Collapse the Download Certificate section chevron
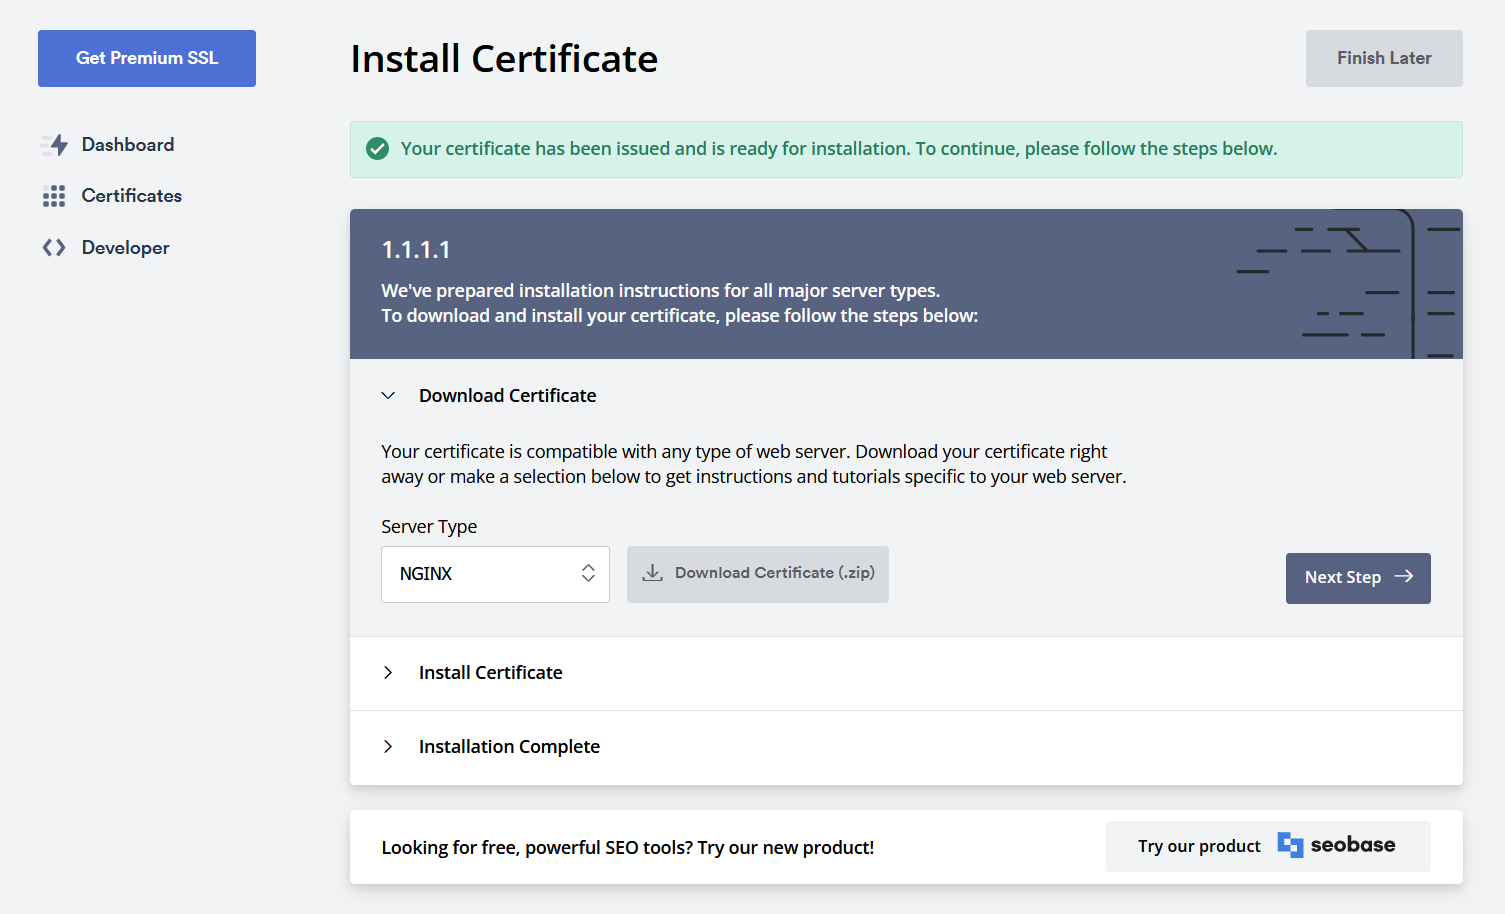The image size is (1505, 914). 388,396
